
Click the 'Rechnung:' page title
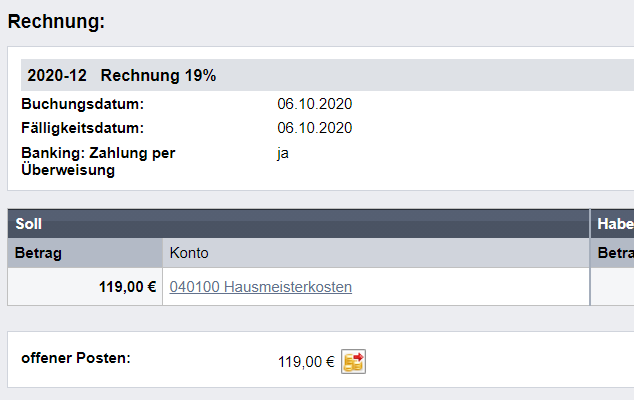coord(56,21)
